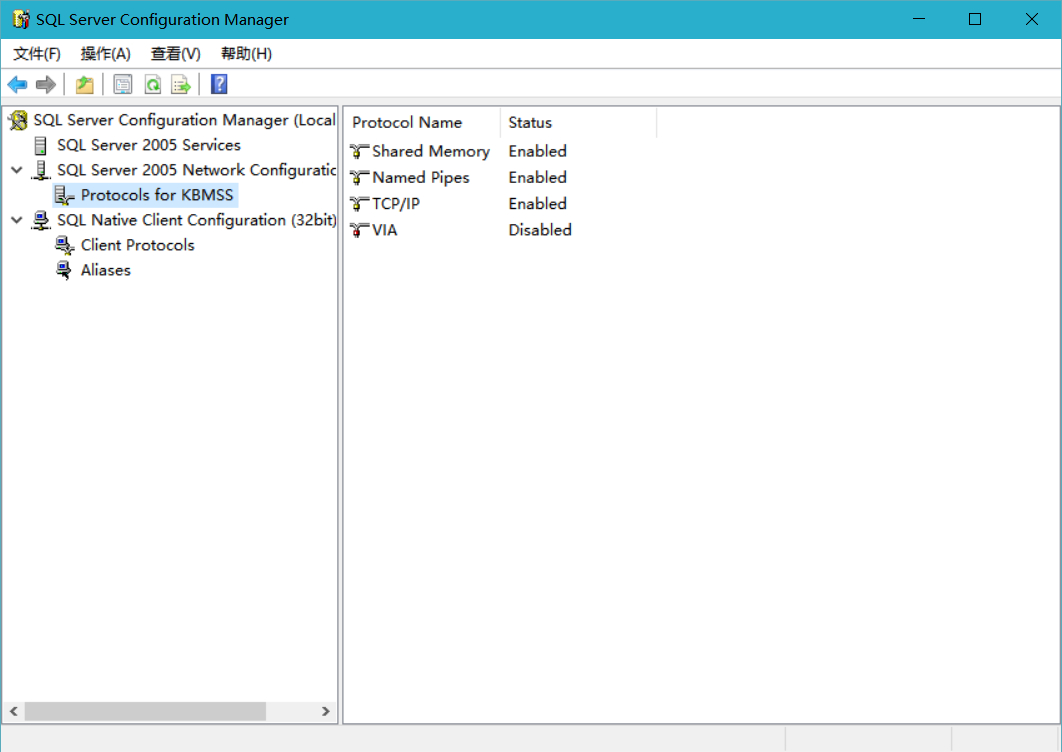
Task: Open the 操作(A) menu
Action: coord(106,54)
